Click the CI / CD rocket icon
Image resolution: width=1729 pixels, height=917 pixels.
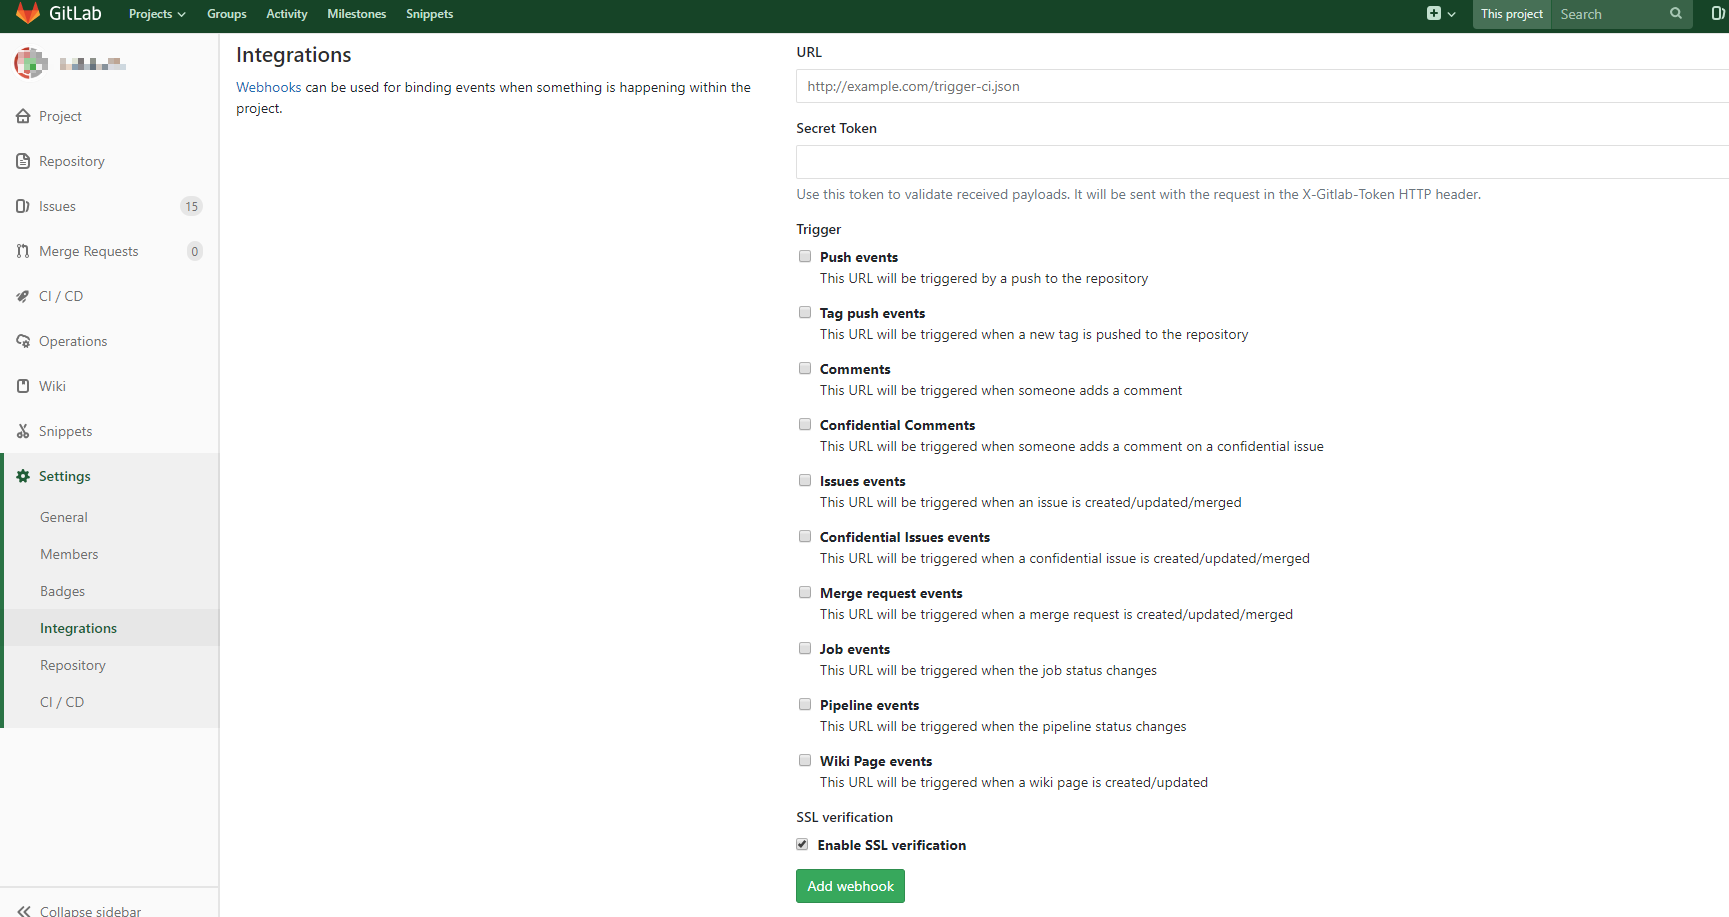[x=23, y=296]
